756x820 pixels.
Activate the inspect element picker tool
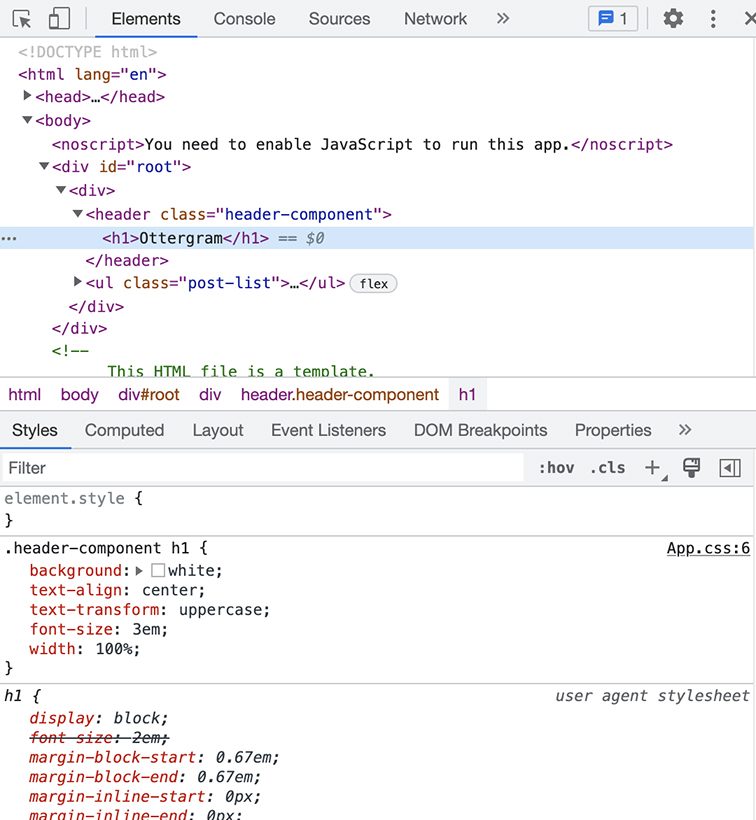[22, 19]
